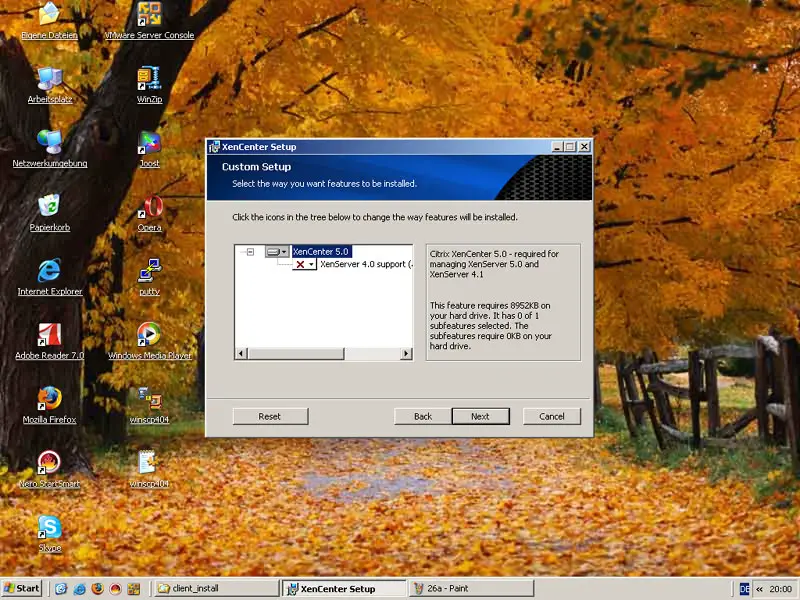Switch to XenCenter Setup taskbar button
The image size is (800, 600).
coord(344,588)
